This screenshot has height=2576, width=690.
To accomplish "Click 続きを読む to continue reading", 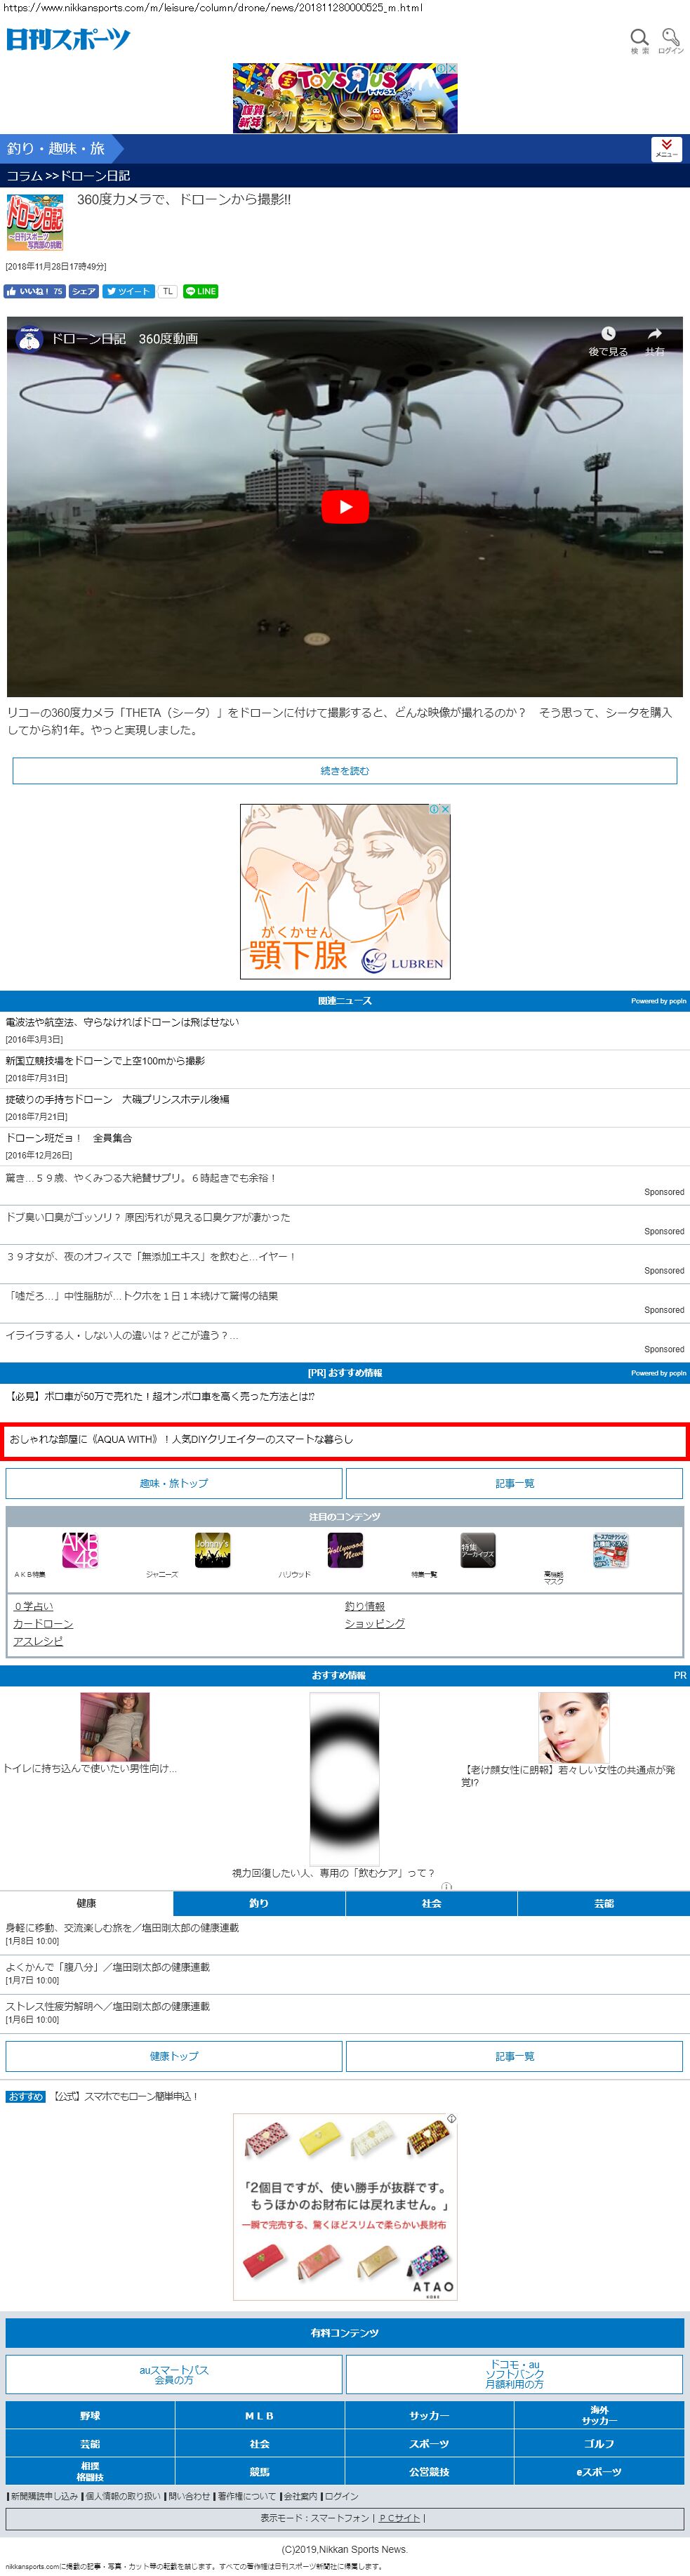I will pyautogui.click(x=344, y=771).
